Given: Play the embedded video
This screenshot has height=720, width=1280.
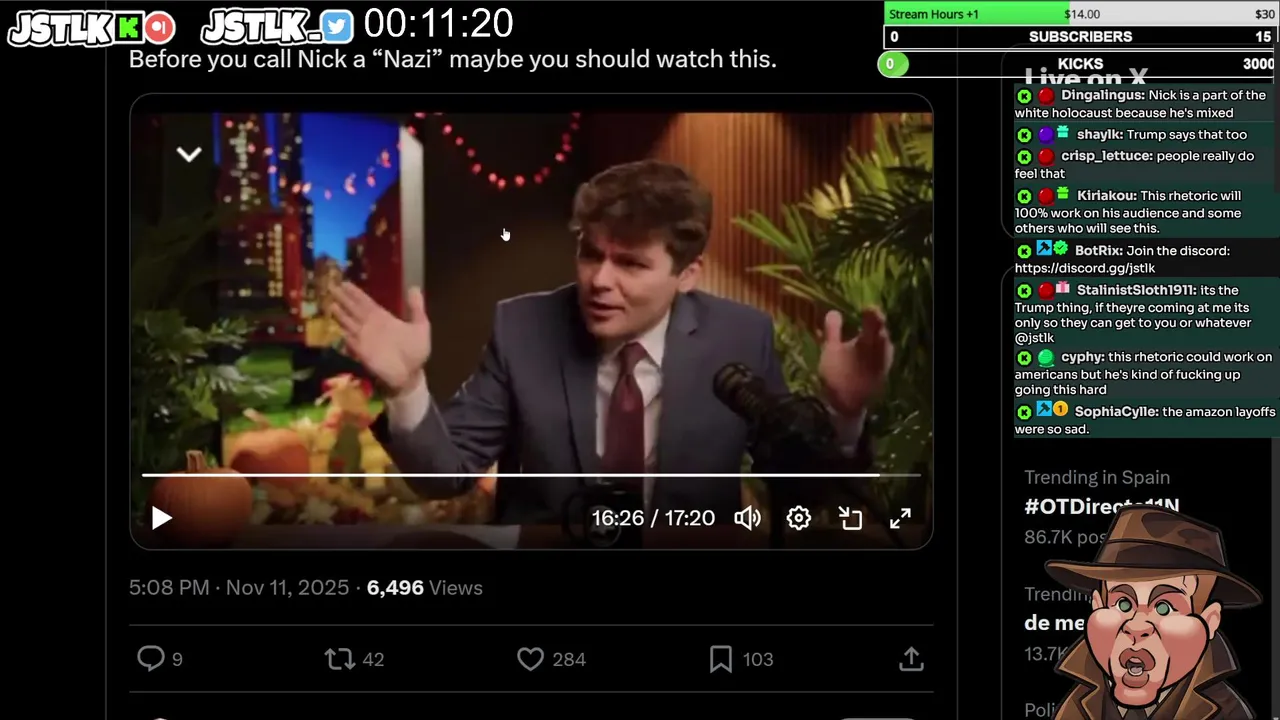Looking at the screenshot, I should [161, 518].
